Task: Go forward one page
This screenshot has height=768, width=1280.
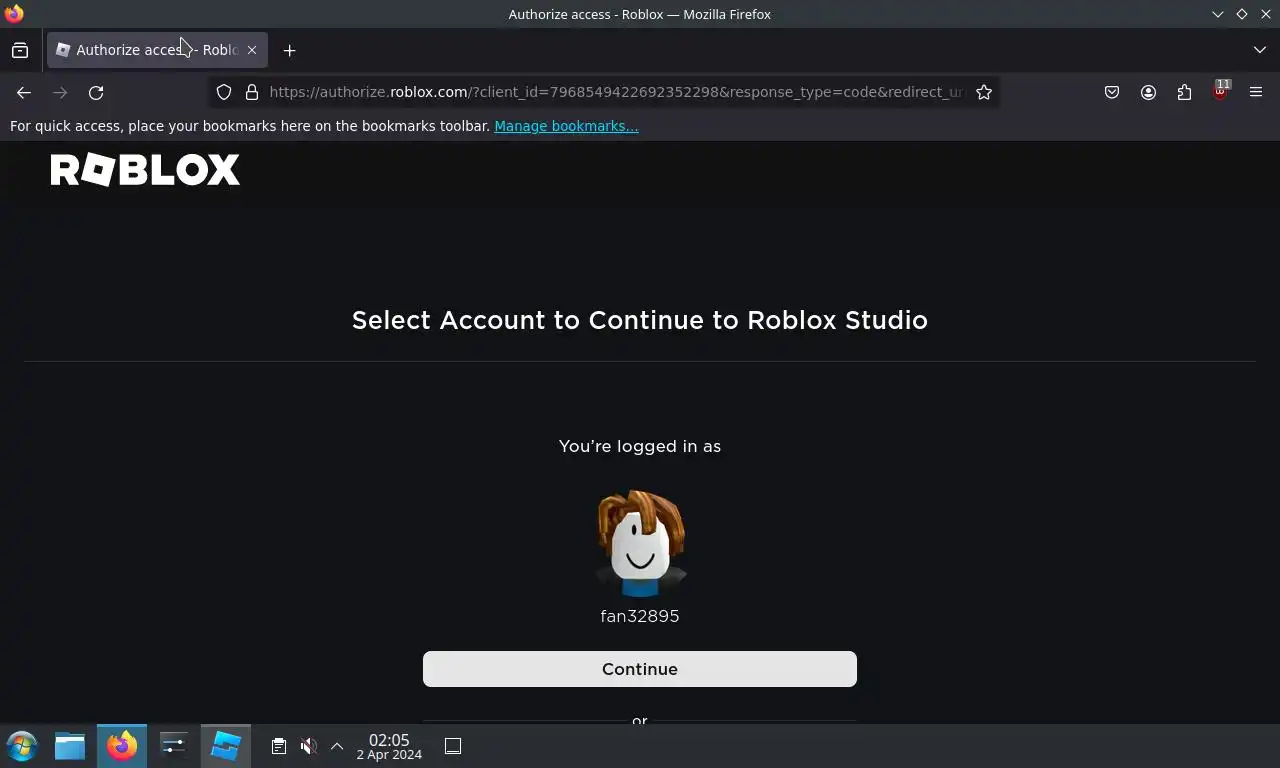Action: [x=60, y=92]
